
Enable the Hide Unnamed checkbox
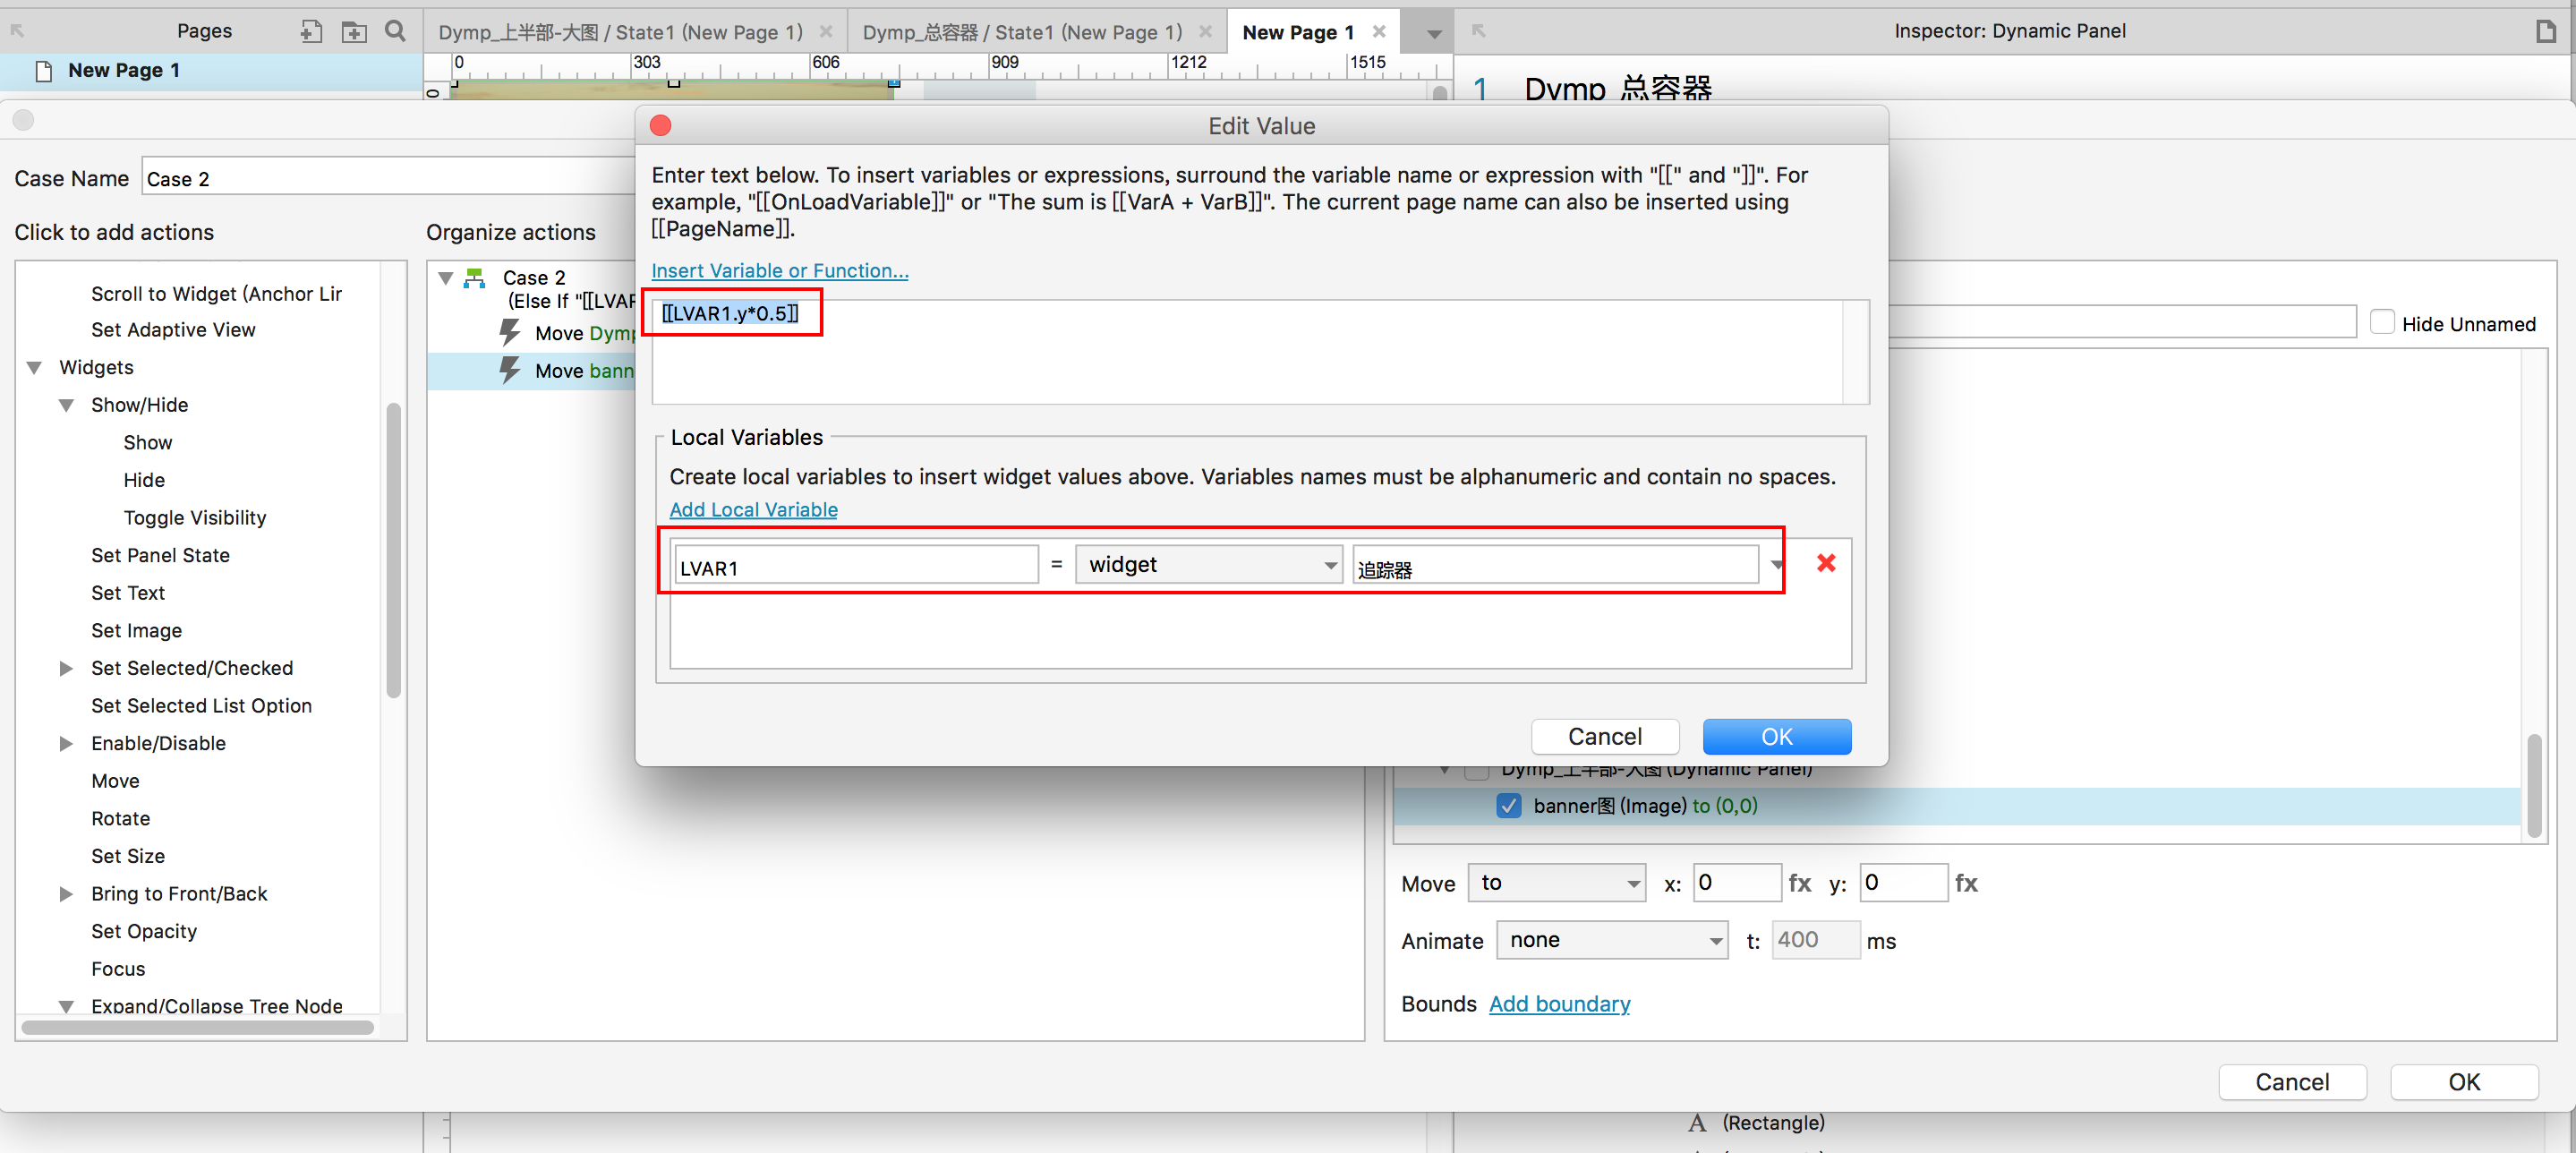click(x=2382, y=323)
